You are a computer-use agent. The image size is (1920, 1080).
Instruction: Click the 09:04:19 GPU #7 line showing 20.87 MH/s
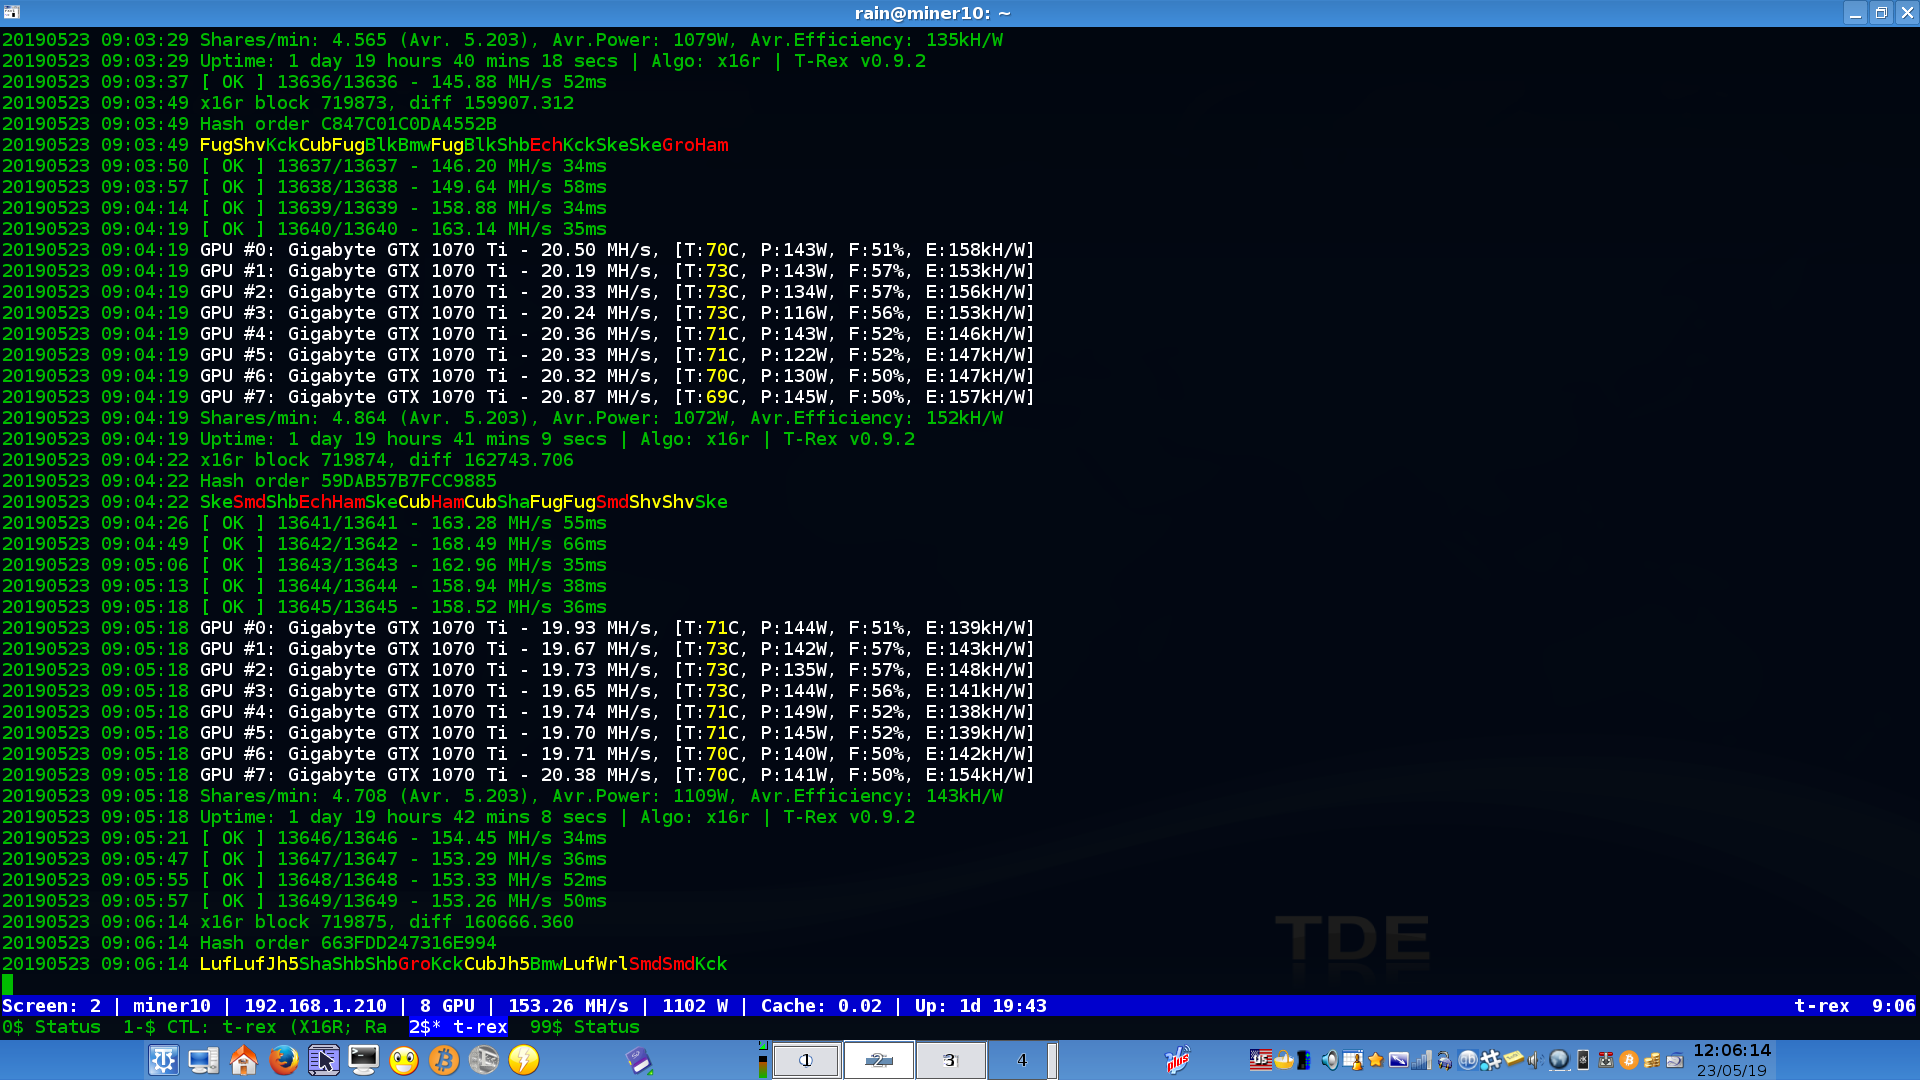518,397
